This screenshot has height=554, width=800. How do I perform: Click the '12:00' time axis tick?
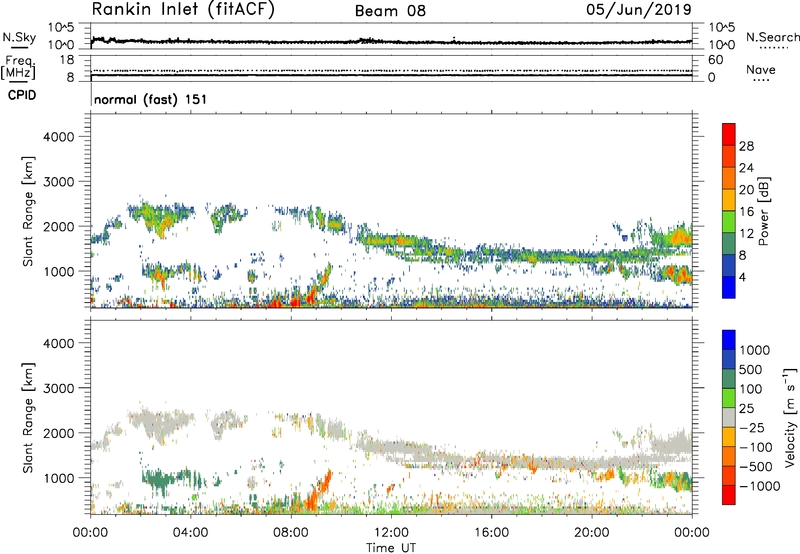click(391, 533)
